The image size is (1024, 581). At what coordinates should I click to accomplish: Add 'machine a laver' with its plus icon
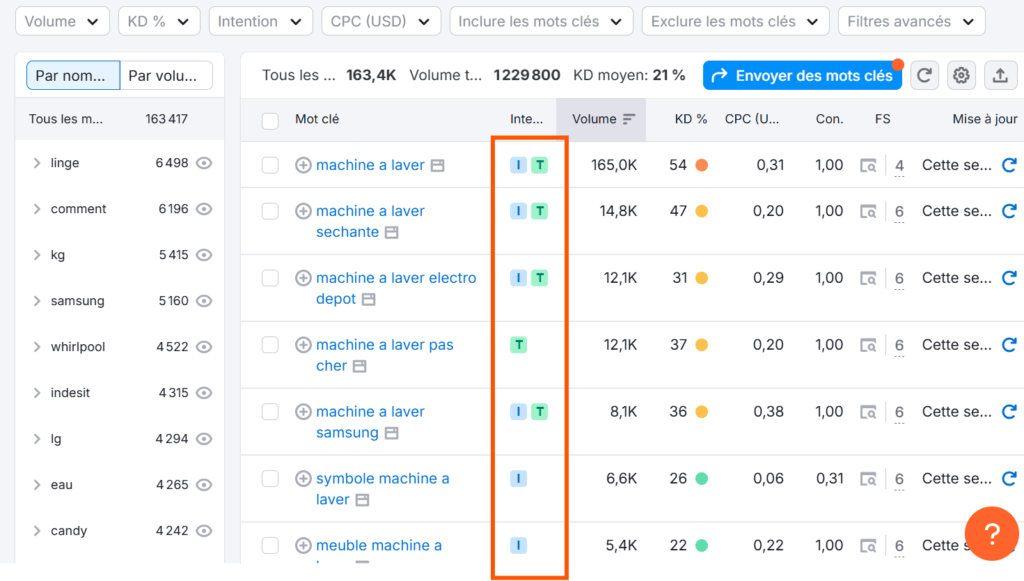(x=303, y=165)
